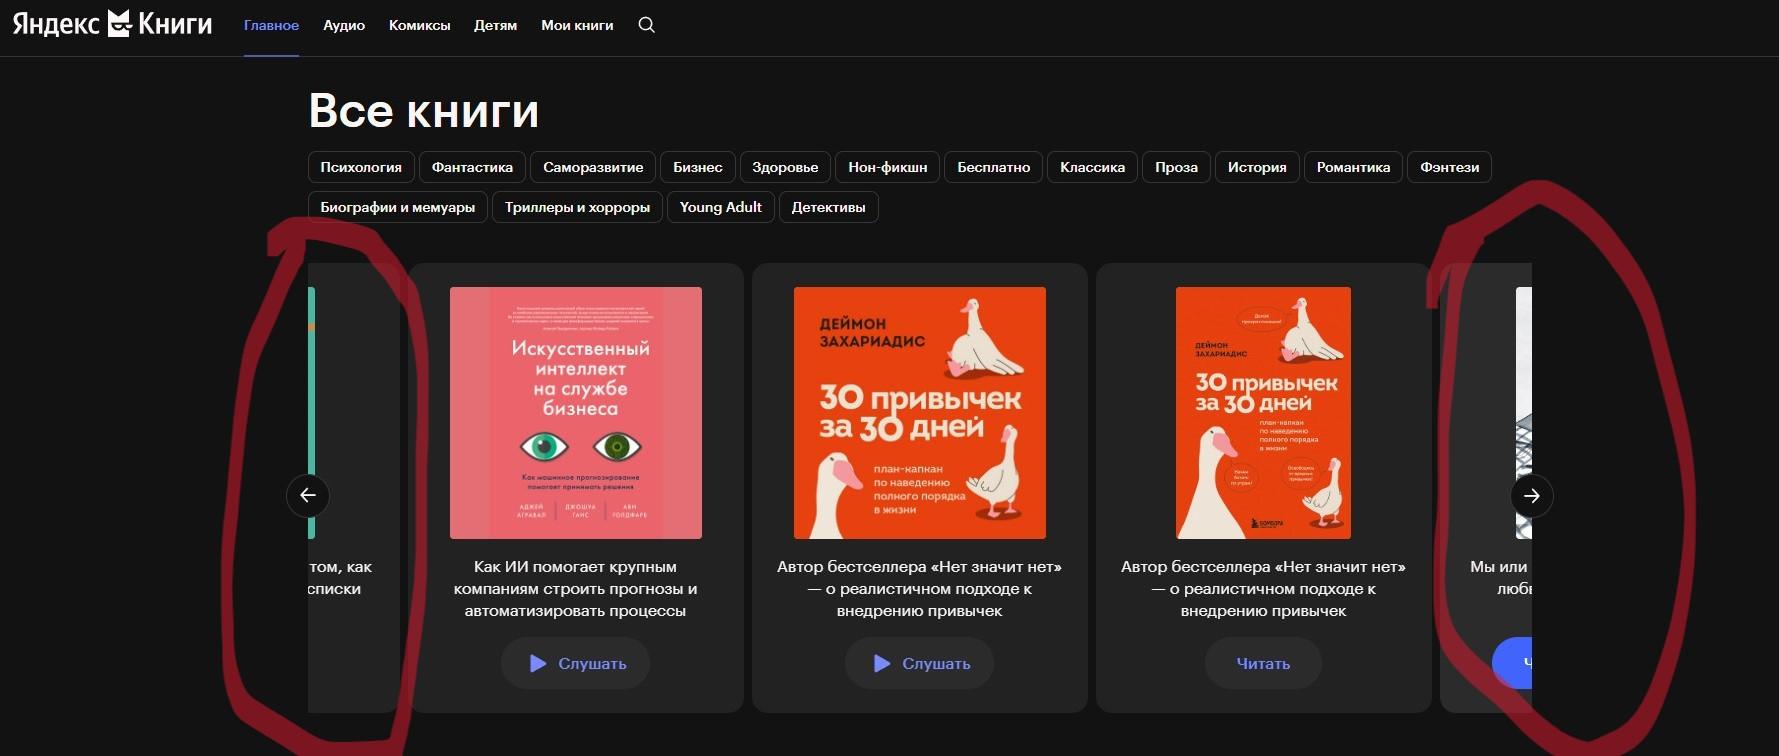Filter by История genre
Screen dimensions: 1779x756
(x=1257, y=167)
